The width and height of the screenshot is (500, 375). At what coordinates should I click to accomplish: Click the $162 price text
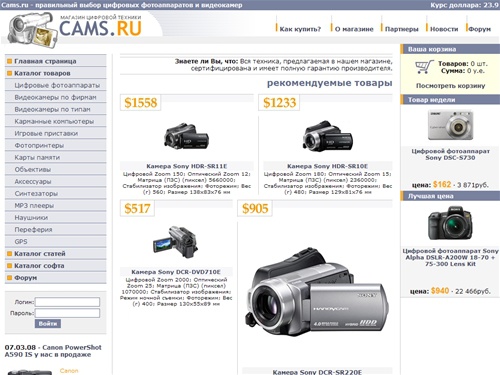pyautogui.click(x=442, y=184)
